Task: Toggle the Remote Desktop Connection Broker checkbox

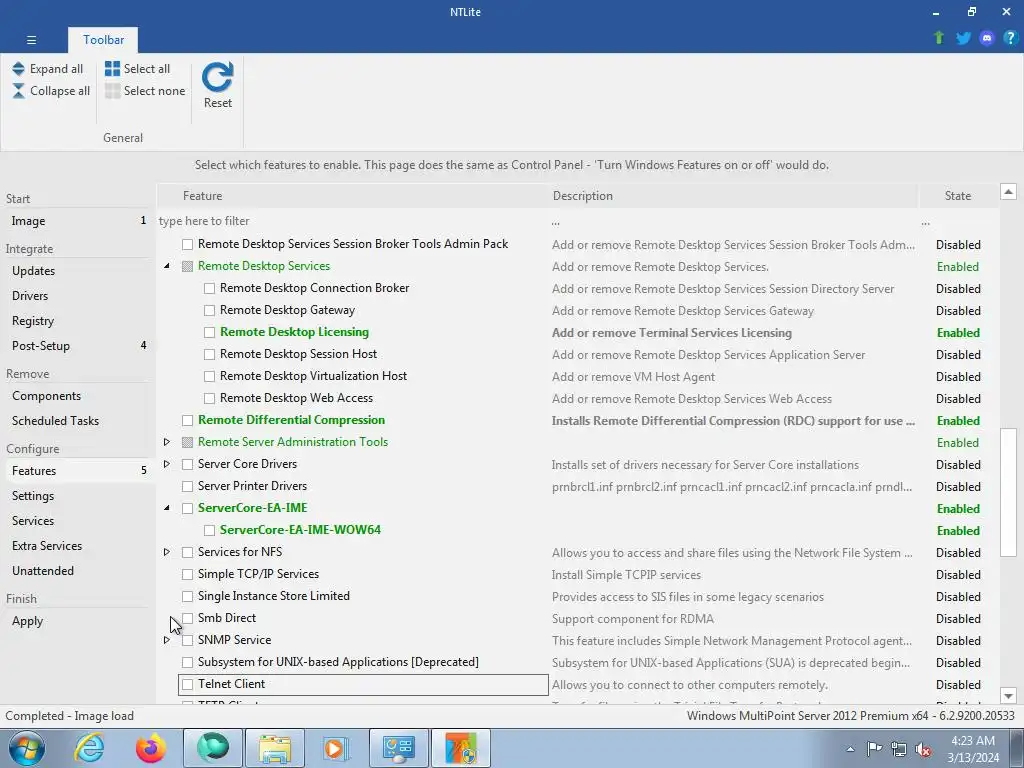Action: pos(210,288)
